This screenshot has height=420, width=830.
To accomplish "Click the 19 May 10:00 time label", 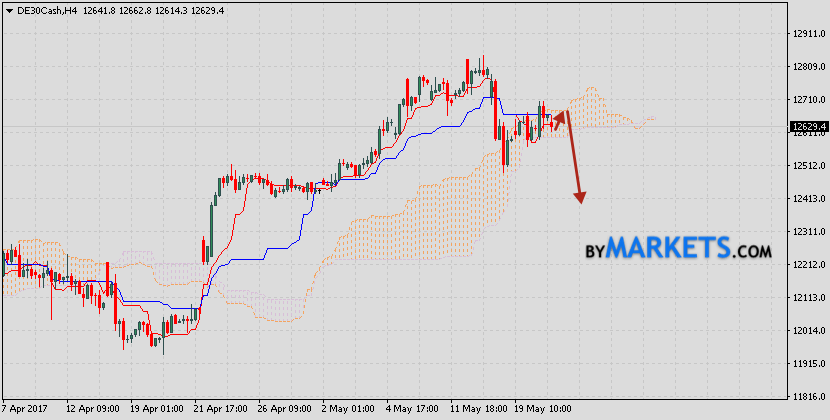I will pyautogui.click(x=544, y=409).
